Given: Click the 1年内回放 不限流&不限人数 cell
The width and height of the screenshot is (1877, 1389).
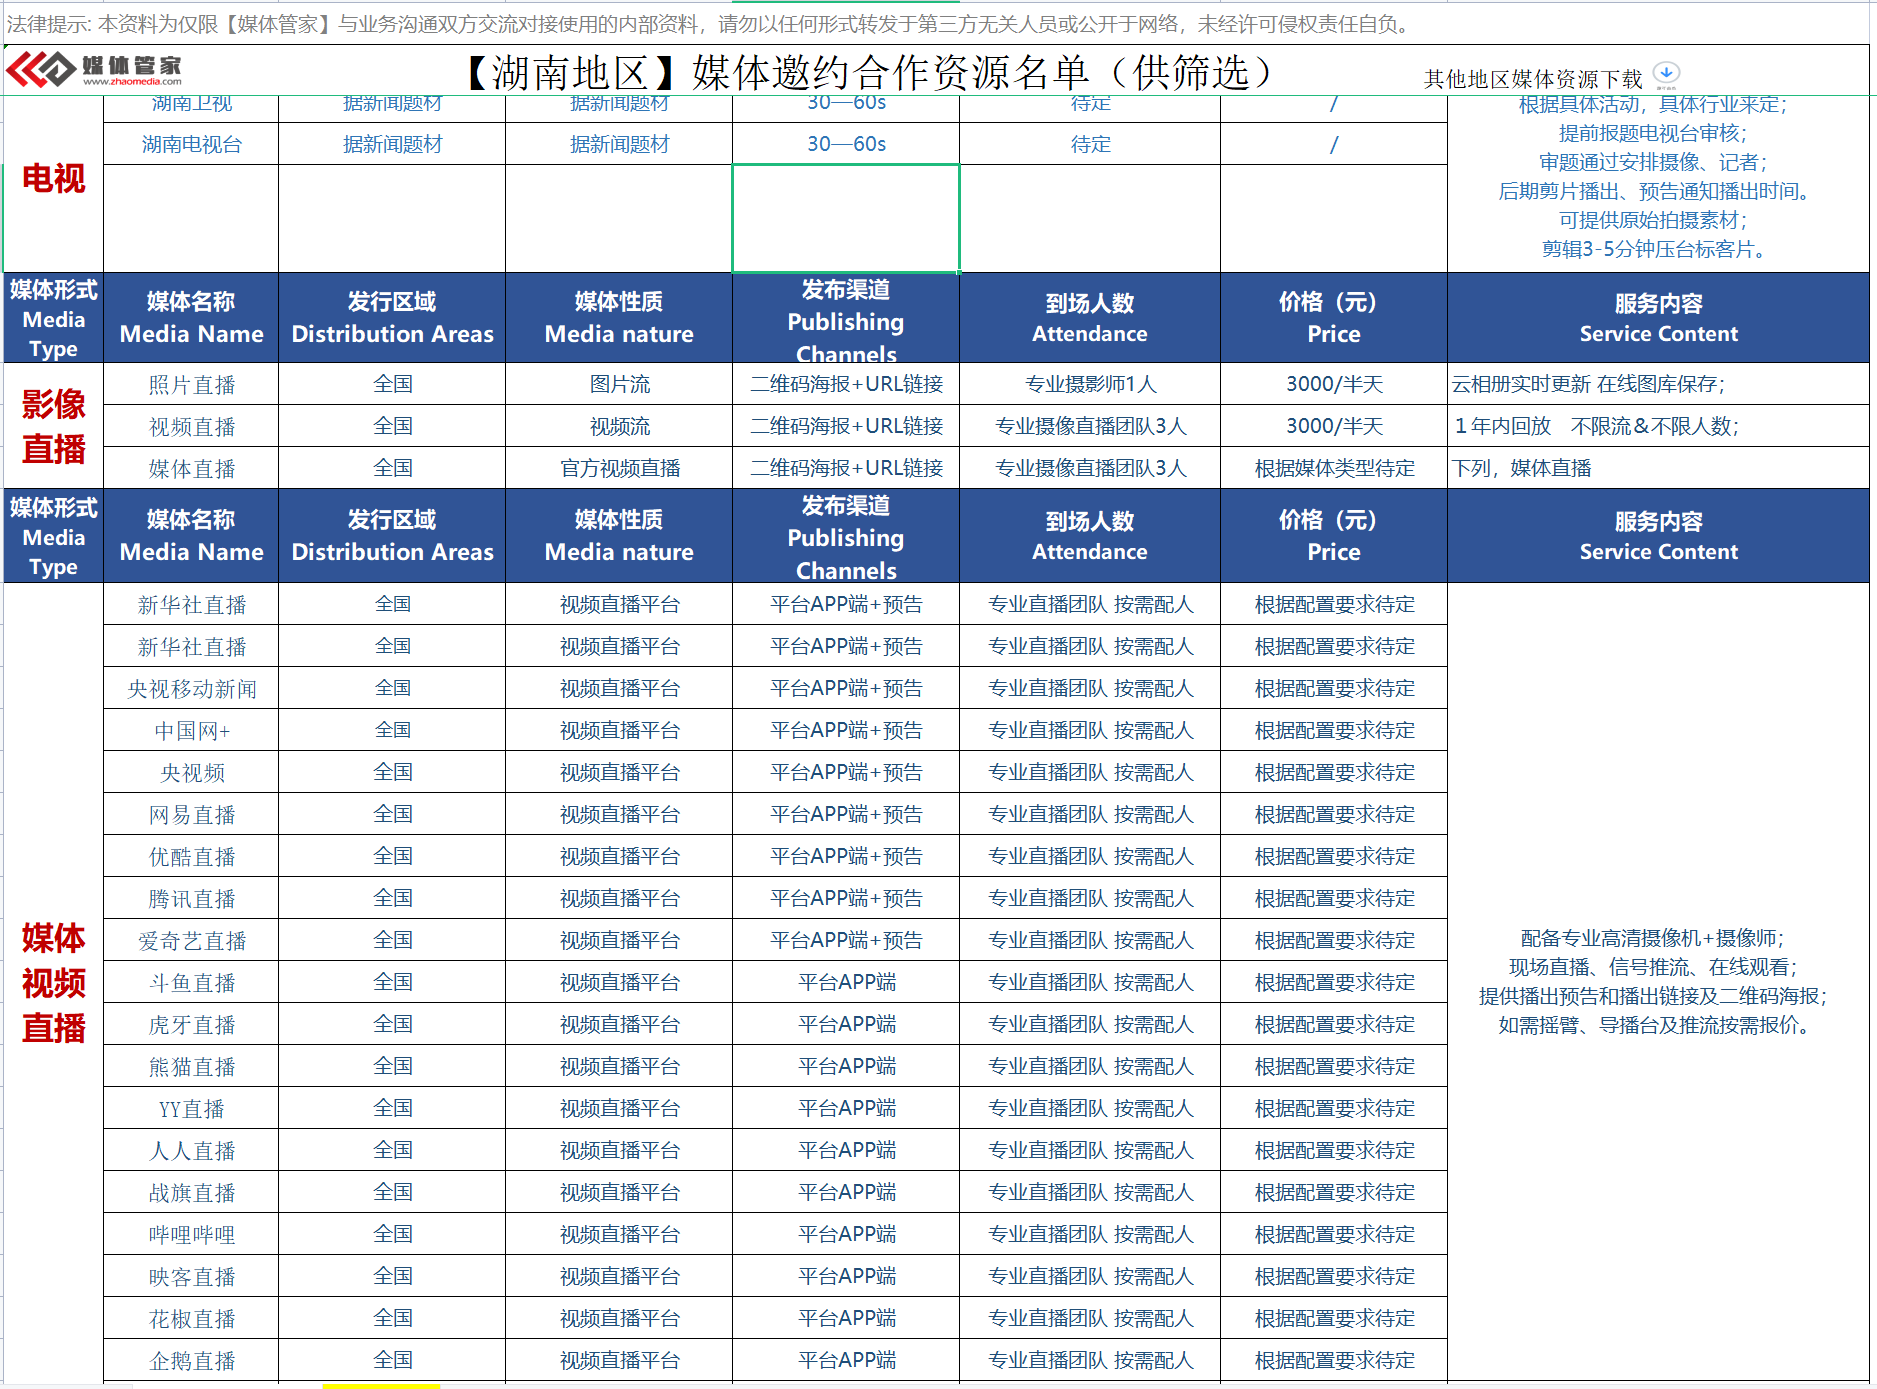Looking at the screenshot, I should coord(1658,426).
